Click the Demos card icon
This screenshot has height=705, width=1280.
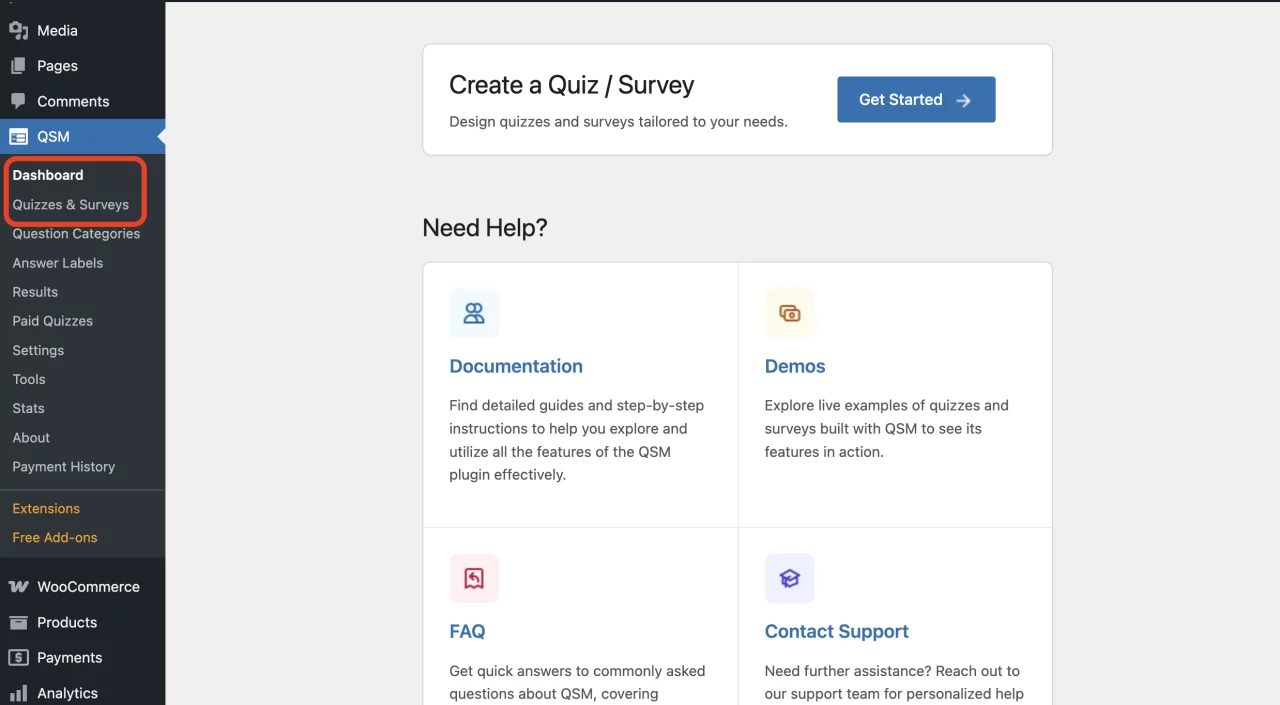[790, 313]
